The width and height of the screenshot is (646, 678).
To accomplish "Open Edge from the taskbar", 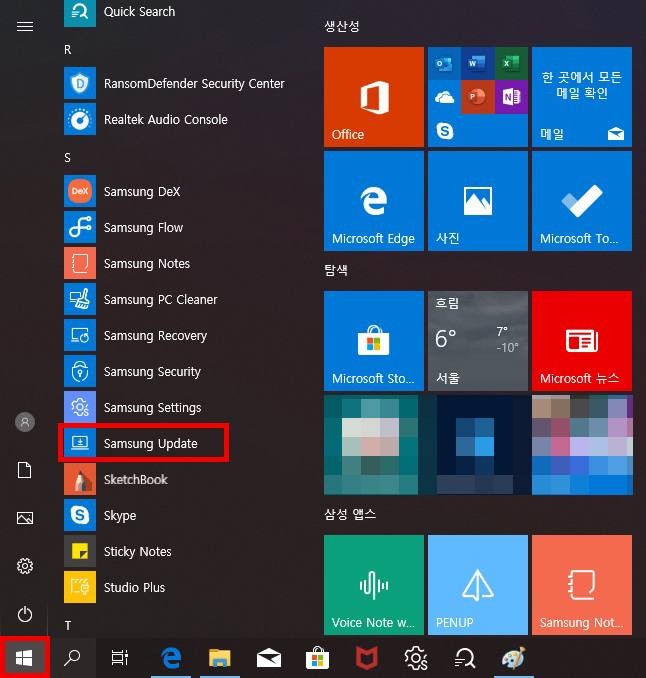I will (171, 658).
